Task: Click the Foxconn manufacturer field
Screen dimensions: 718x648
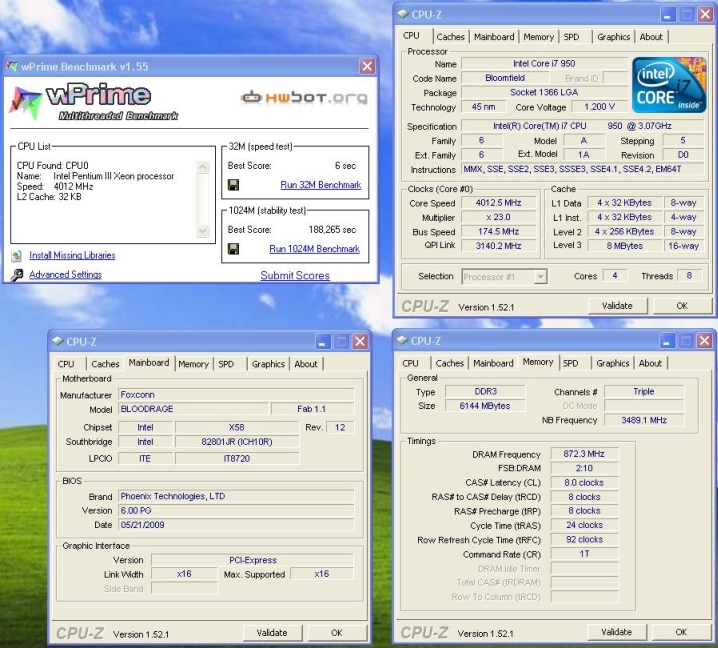Action: (x=236, y=395)
